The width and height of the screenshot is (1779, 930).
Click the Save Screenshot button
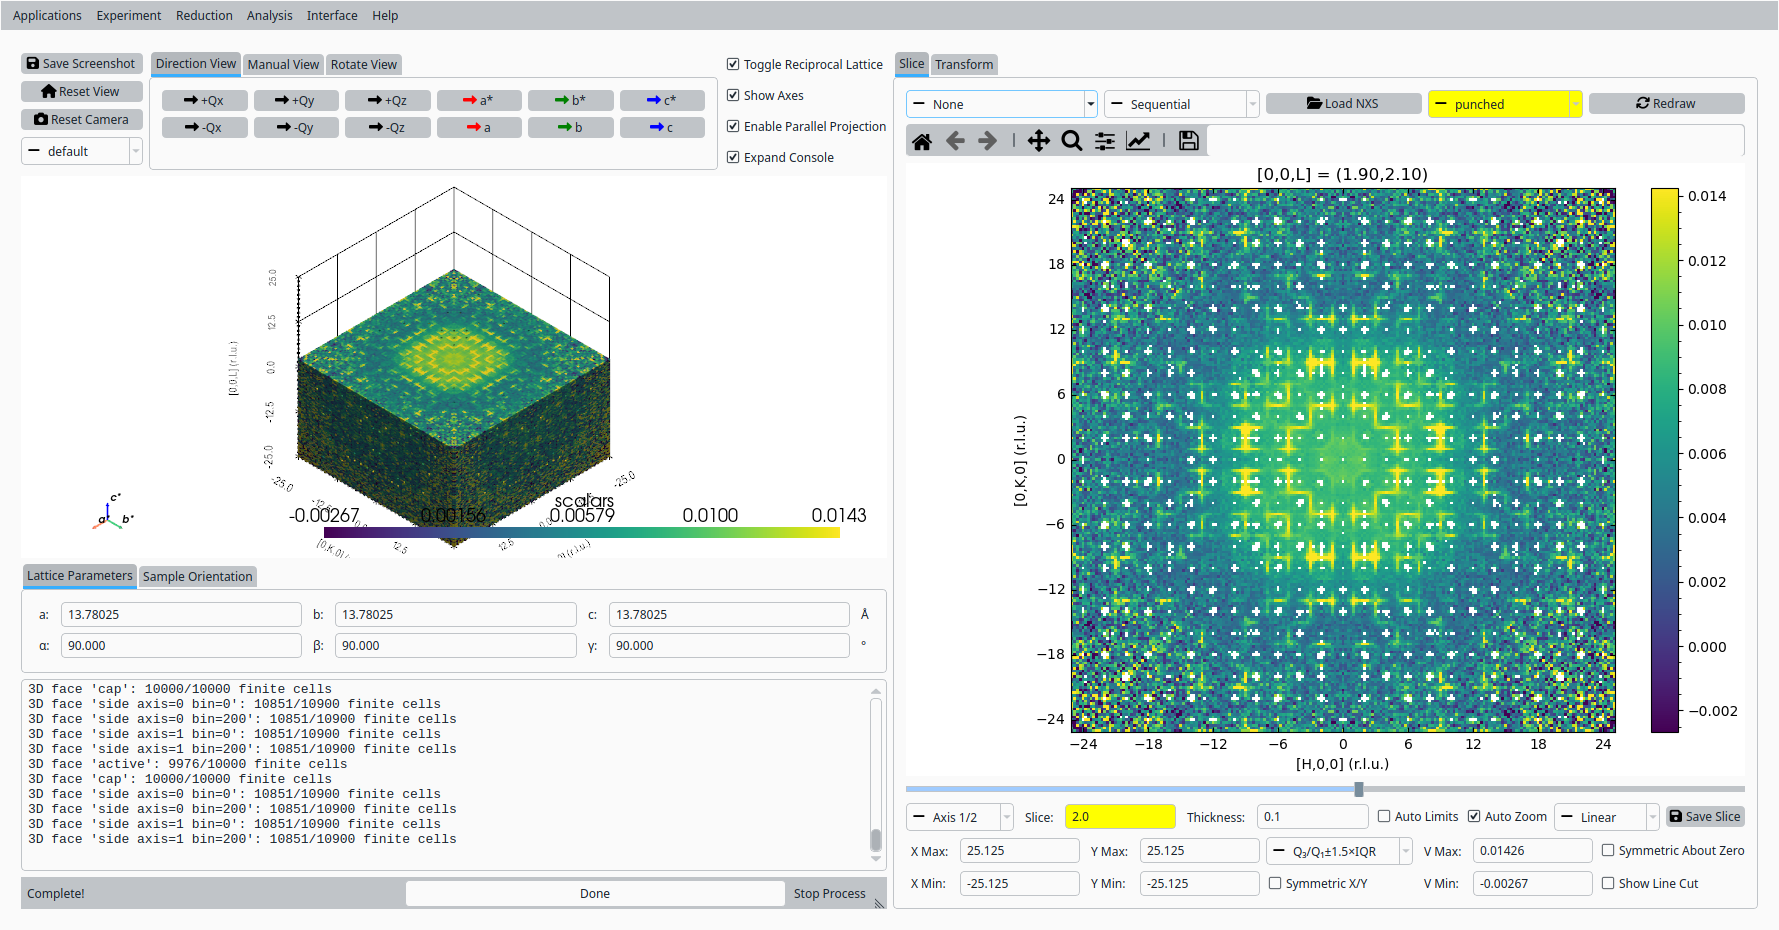[81, 63]
